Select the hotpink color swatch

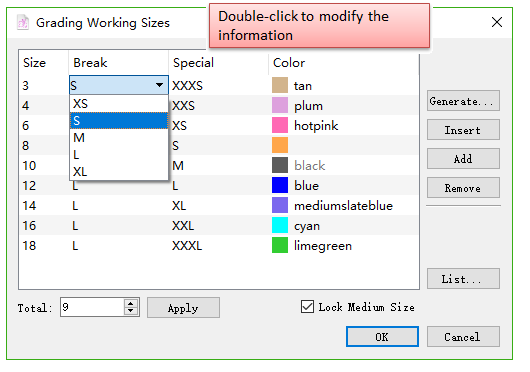280,125
